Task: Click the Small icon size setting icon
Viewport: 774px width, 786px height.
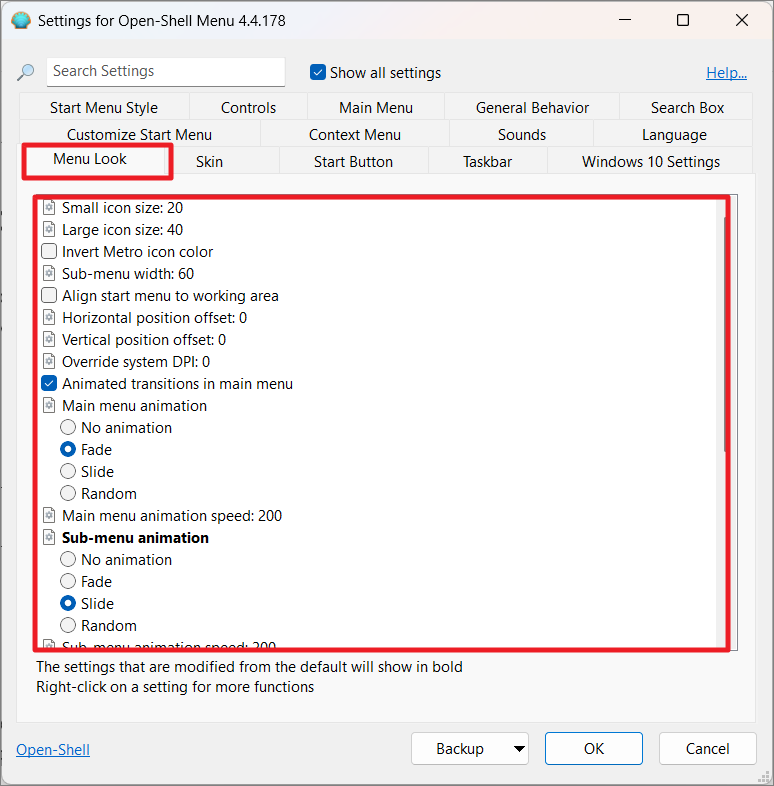Action: click(49, 207)
